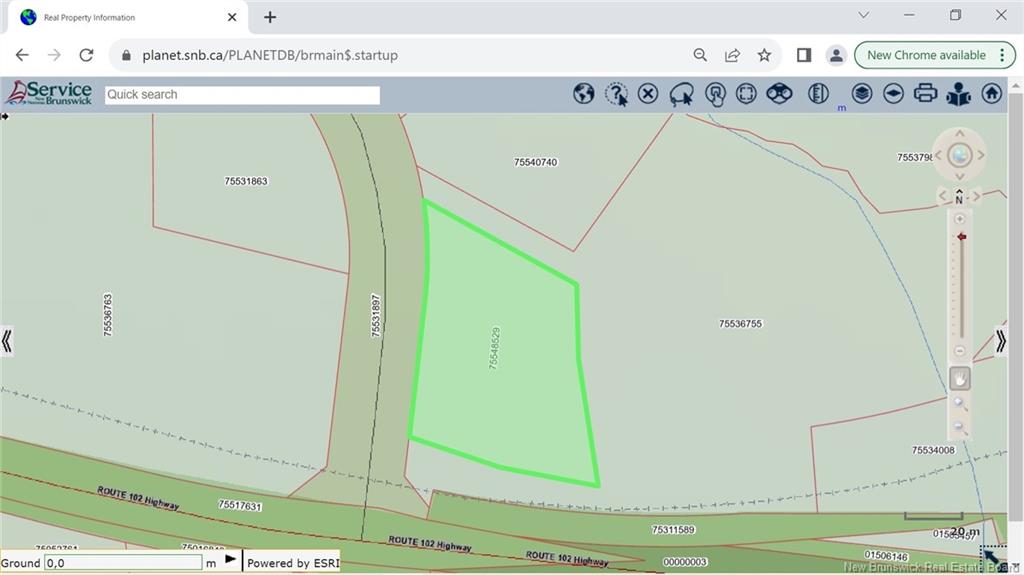Activate the touch-select pointer tool
Screen dimensions: 1024x575
click(x=715, y=95)
